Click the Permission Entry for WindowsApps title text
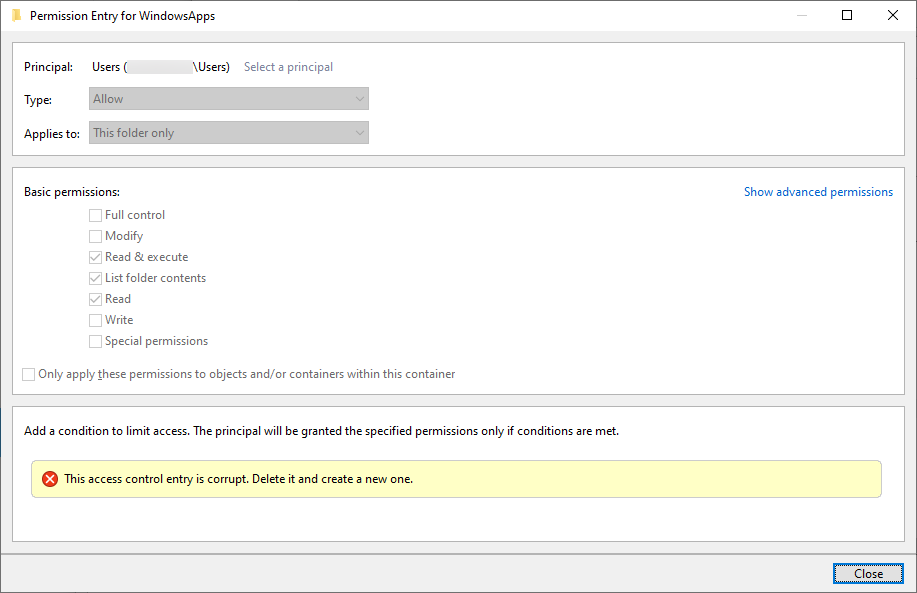The image size is (917, 593). tap(122, 16)
